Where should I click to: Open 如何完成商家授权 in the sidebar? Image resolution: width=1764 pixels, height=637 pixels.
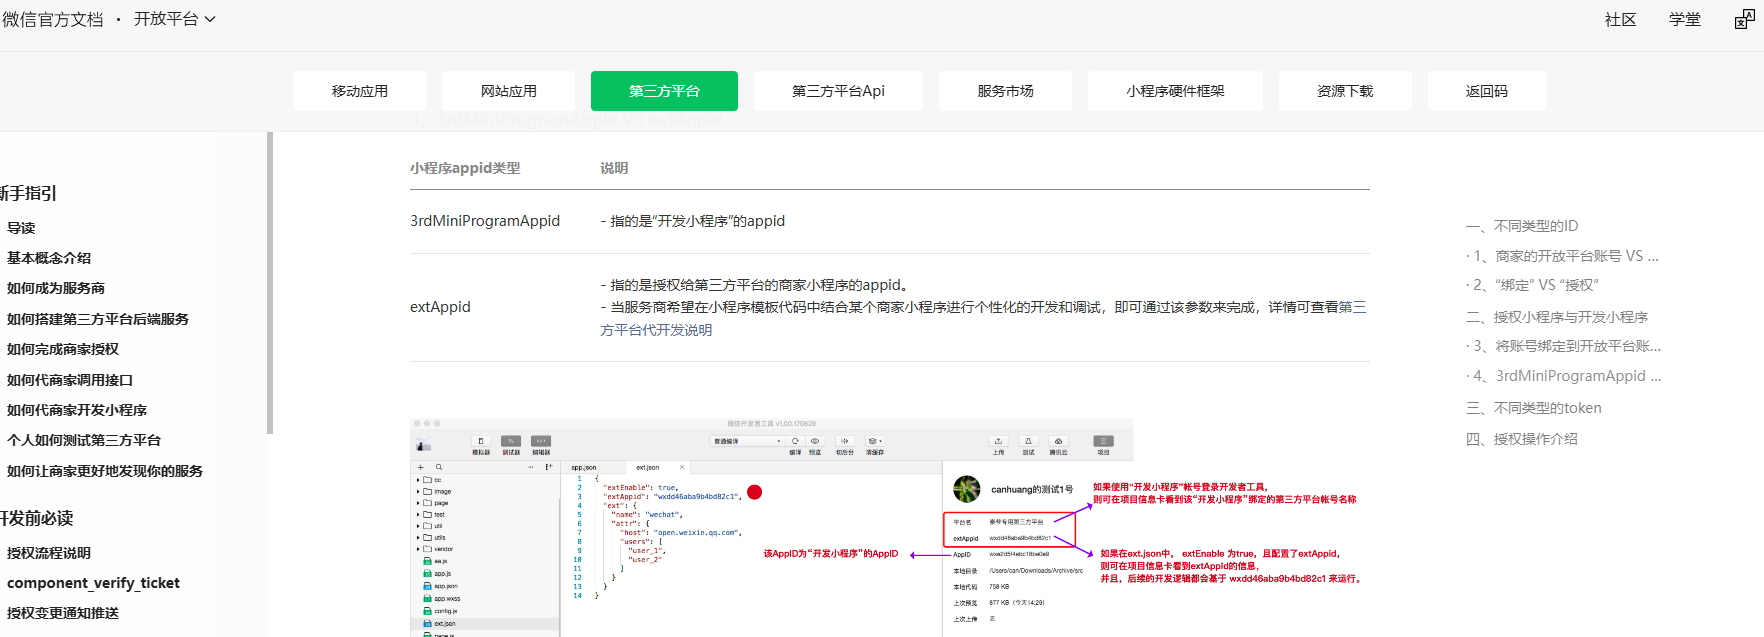pos(63,349)
